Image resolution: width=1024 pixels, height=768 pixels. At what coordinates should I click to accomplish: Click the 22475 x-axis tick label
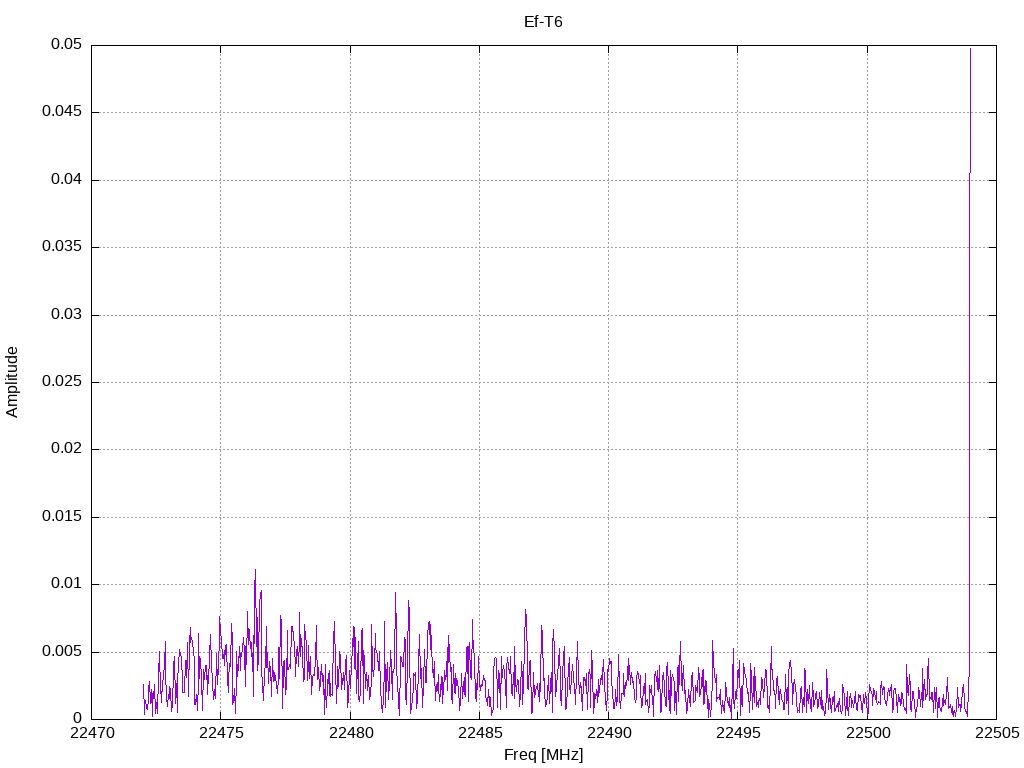click(x=220, y=733)
